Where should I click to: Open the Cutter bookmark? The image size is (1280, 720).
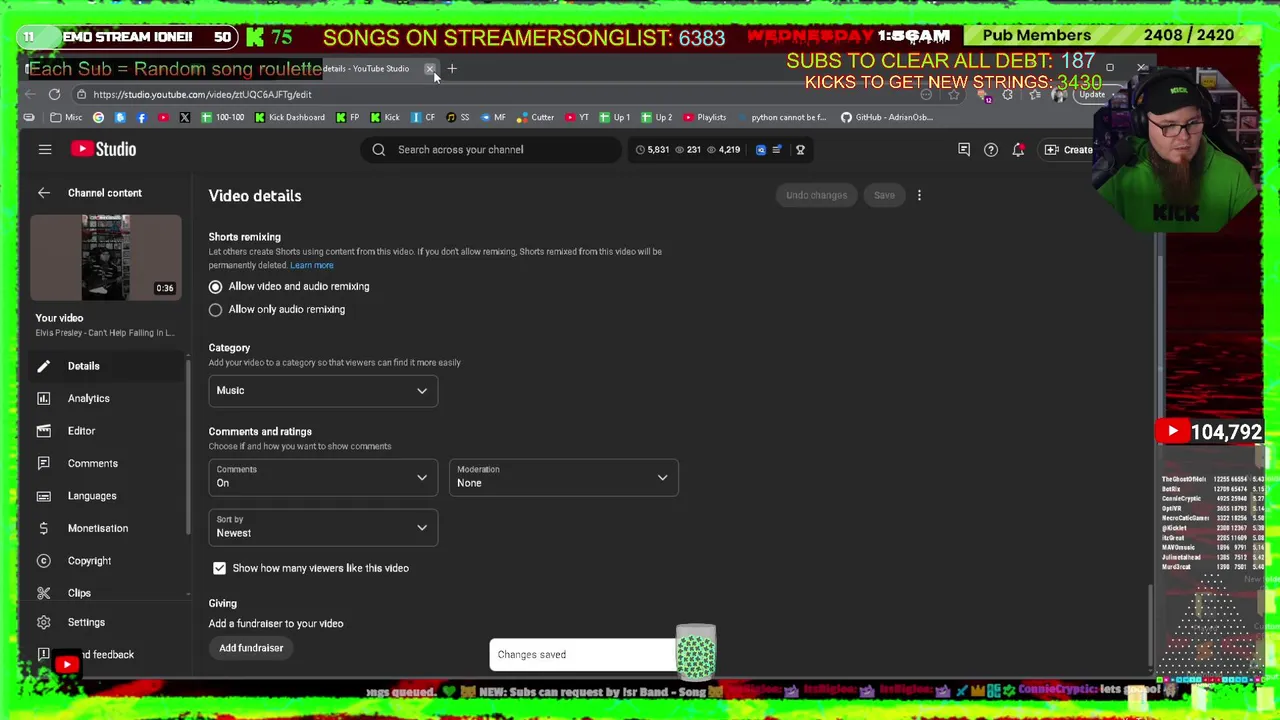pyautogui.click(x=536, y=117)
